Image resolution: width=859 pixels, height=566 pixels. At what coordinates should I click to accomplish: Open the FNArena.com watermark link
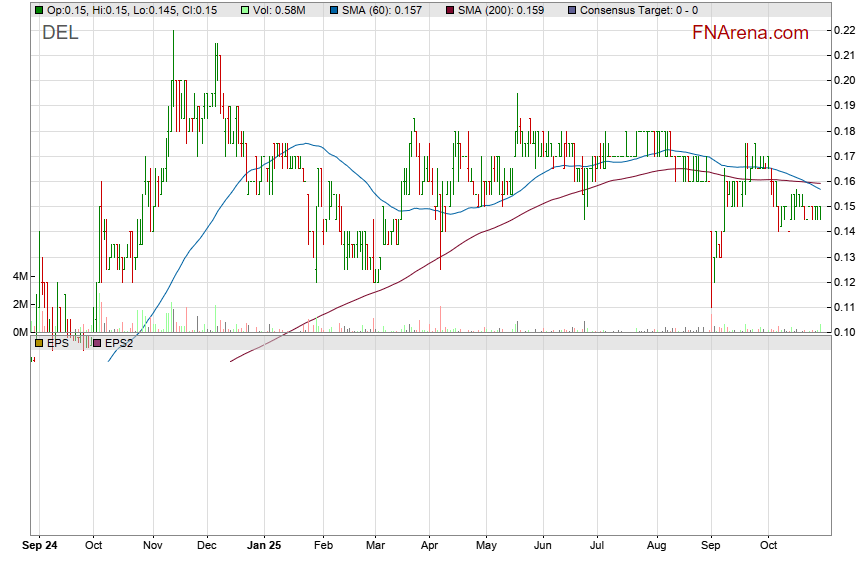point(750,33)
